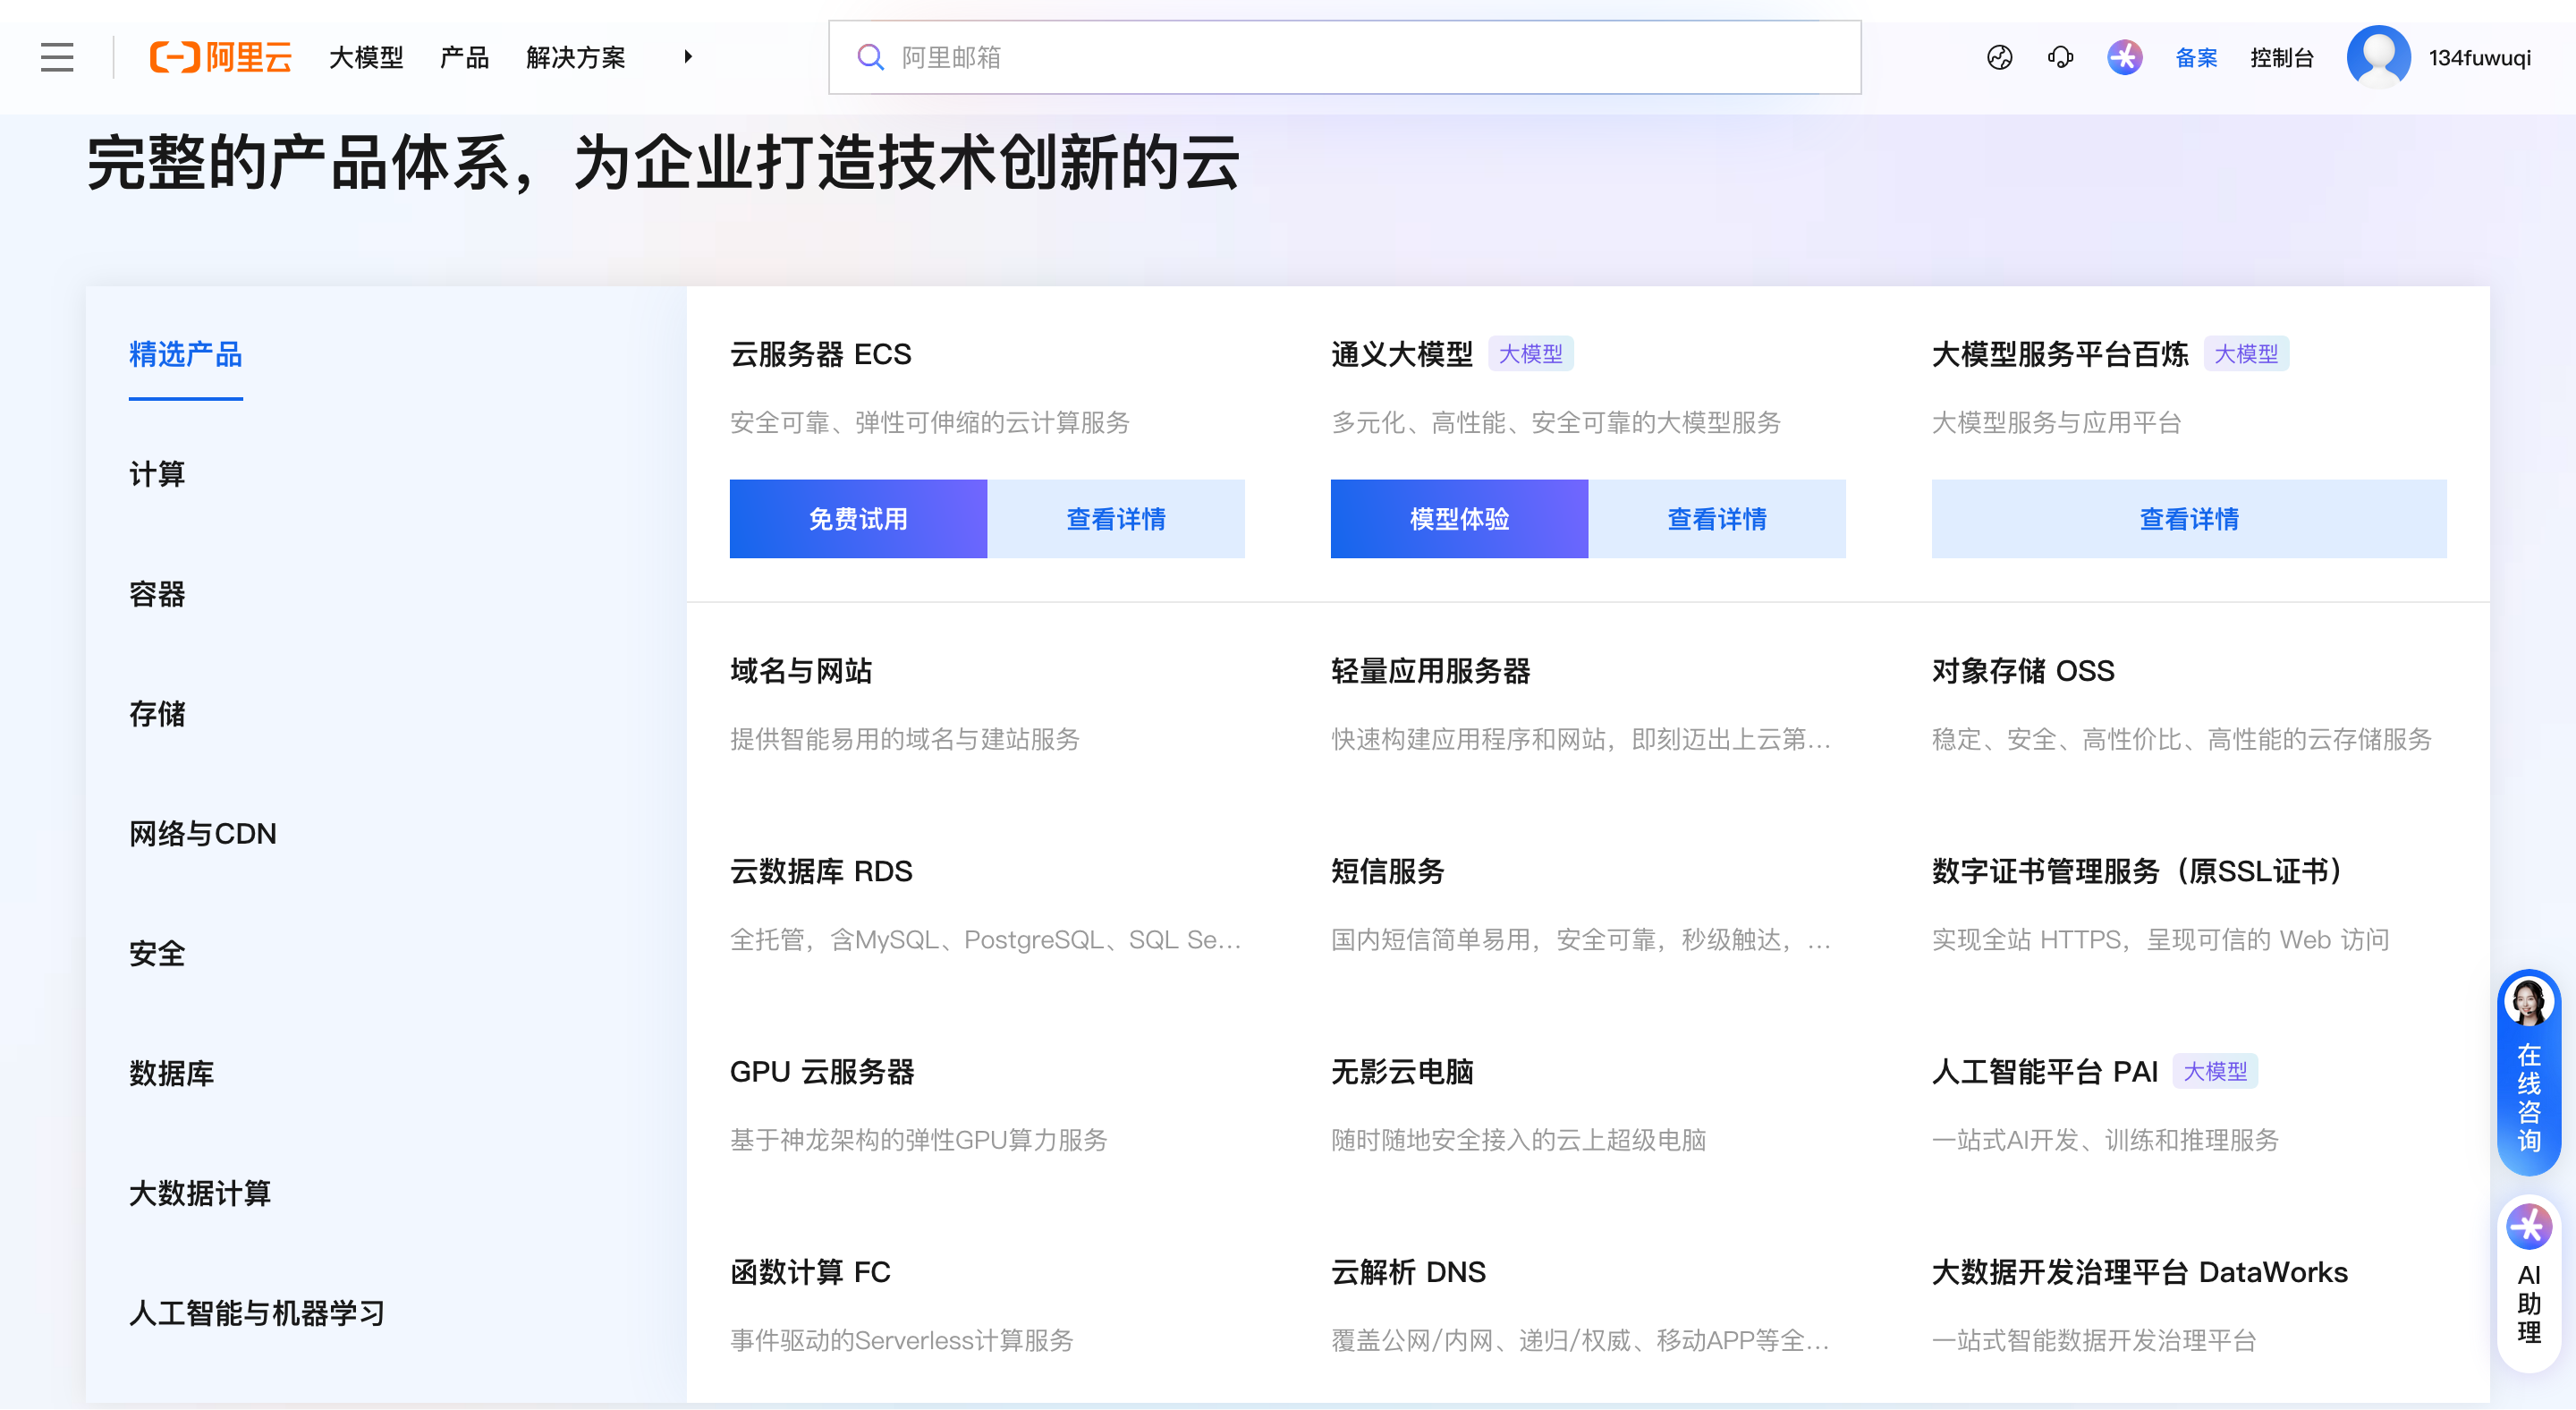The width and height of the screenshot is (2576, 1410).
Task: Click the circular gauge icon in header
Action: 1999,57
